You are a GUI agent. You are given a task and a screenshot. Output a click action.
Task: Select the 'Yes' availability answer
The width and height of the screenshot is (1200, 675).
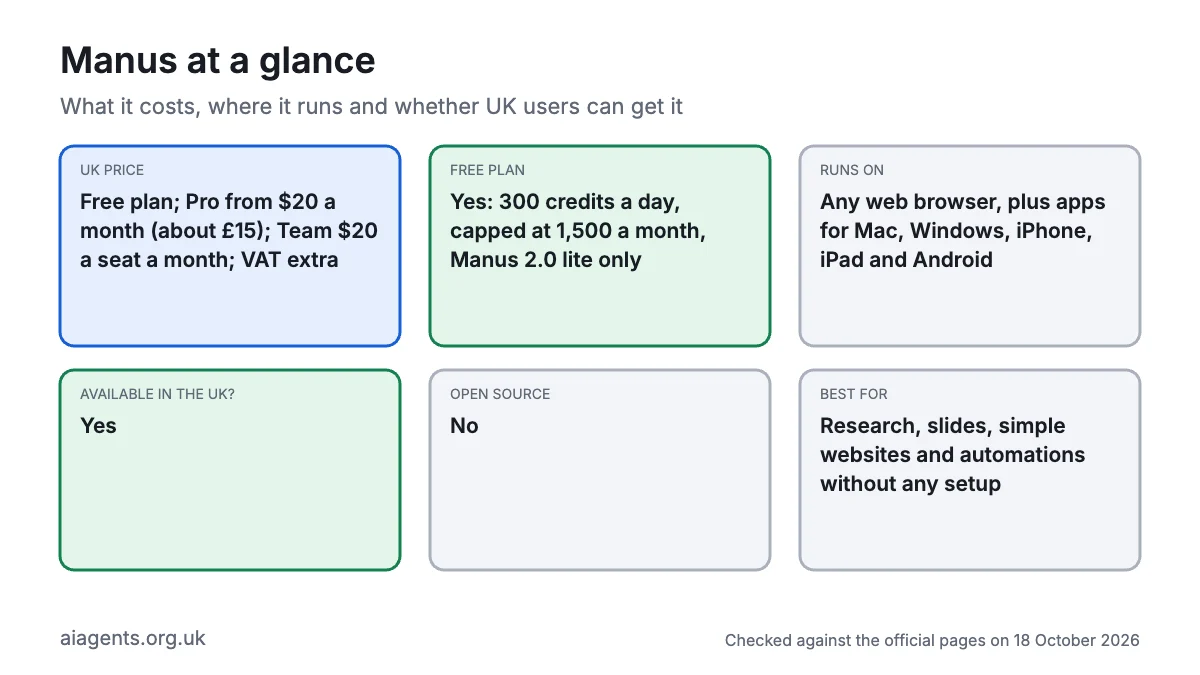(x=98, y=426)
